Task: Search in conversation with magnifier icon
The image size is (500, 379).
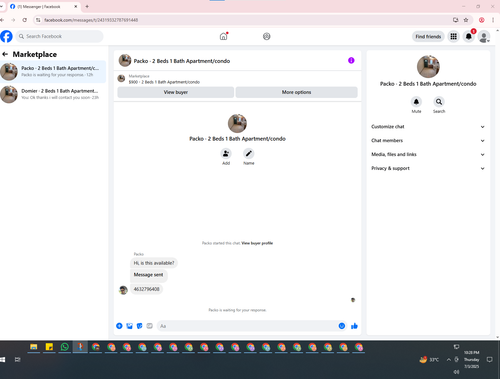Action: (x=439, y=101)
